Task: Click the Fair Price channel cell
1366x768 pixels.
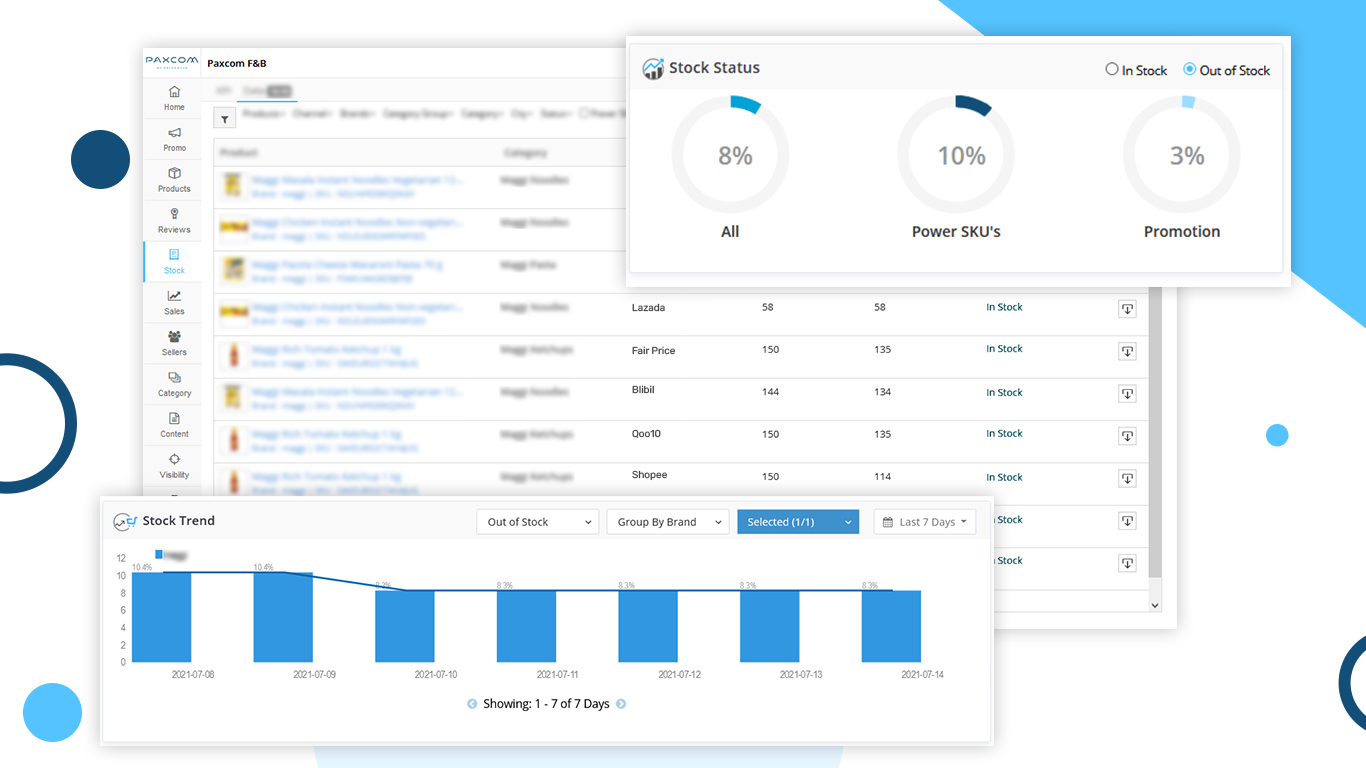Action: (x=653, y=350)
